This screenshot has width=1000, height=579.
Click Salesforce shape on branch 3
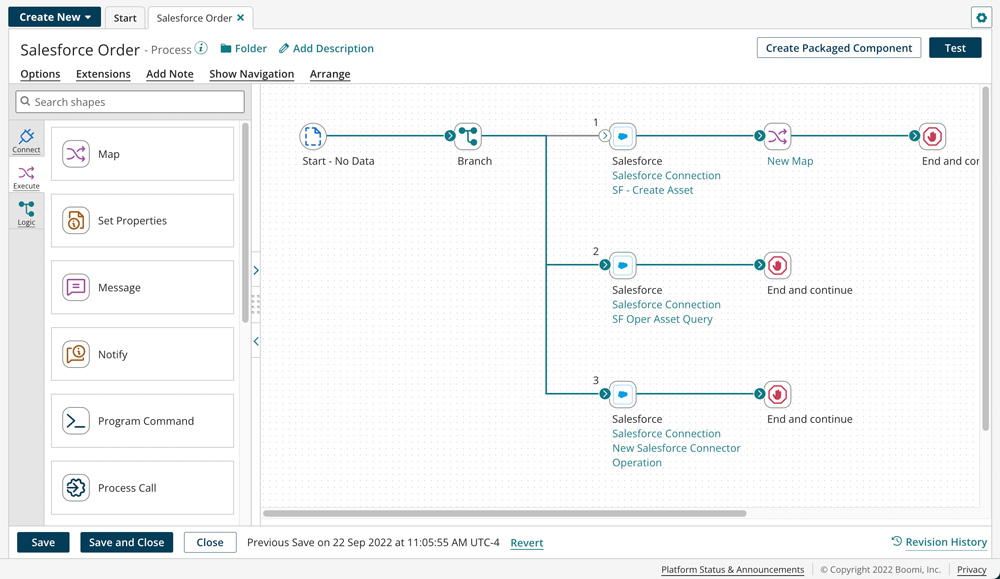[622, 394]
